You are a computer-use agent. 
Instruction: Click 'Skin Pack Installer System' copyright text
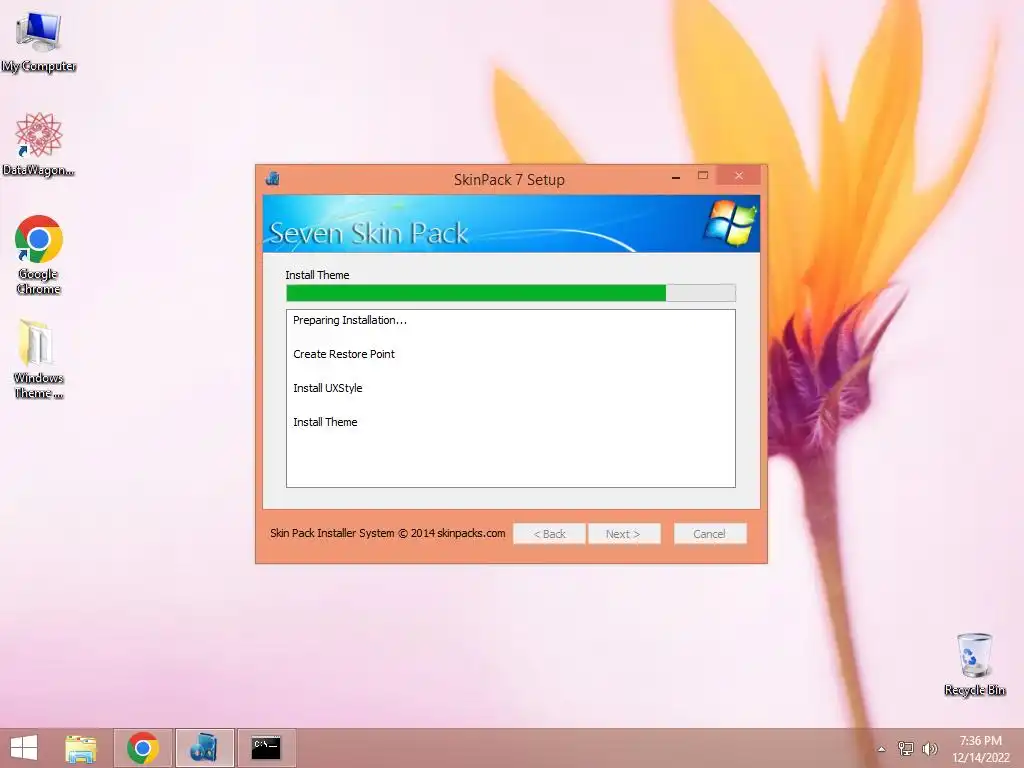coord(388,533)
